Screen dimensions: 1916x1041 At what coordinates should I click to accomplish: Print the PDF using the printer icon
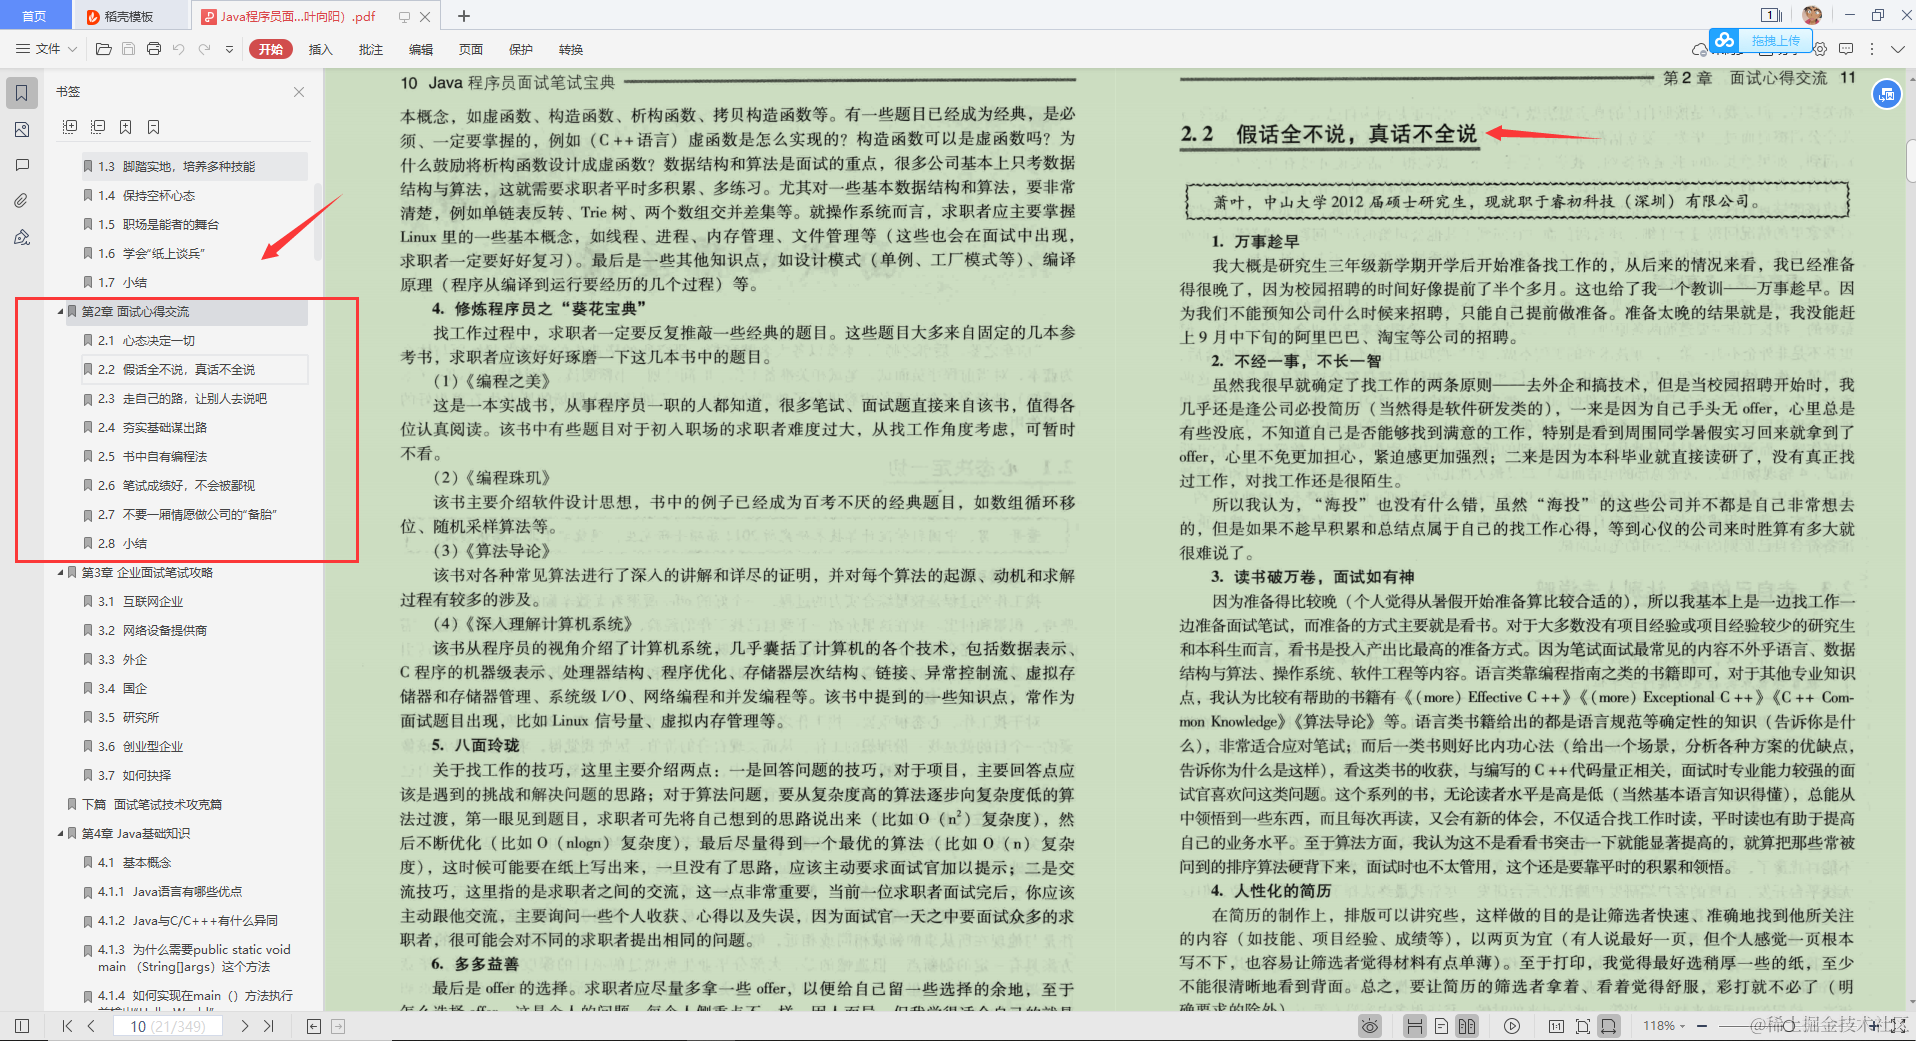pyautogui.click(x=153, y=48)
